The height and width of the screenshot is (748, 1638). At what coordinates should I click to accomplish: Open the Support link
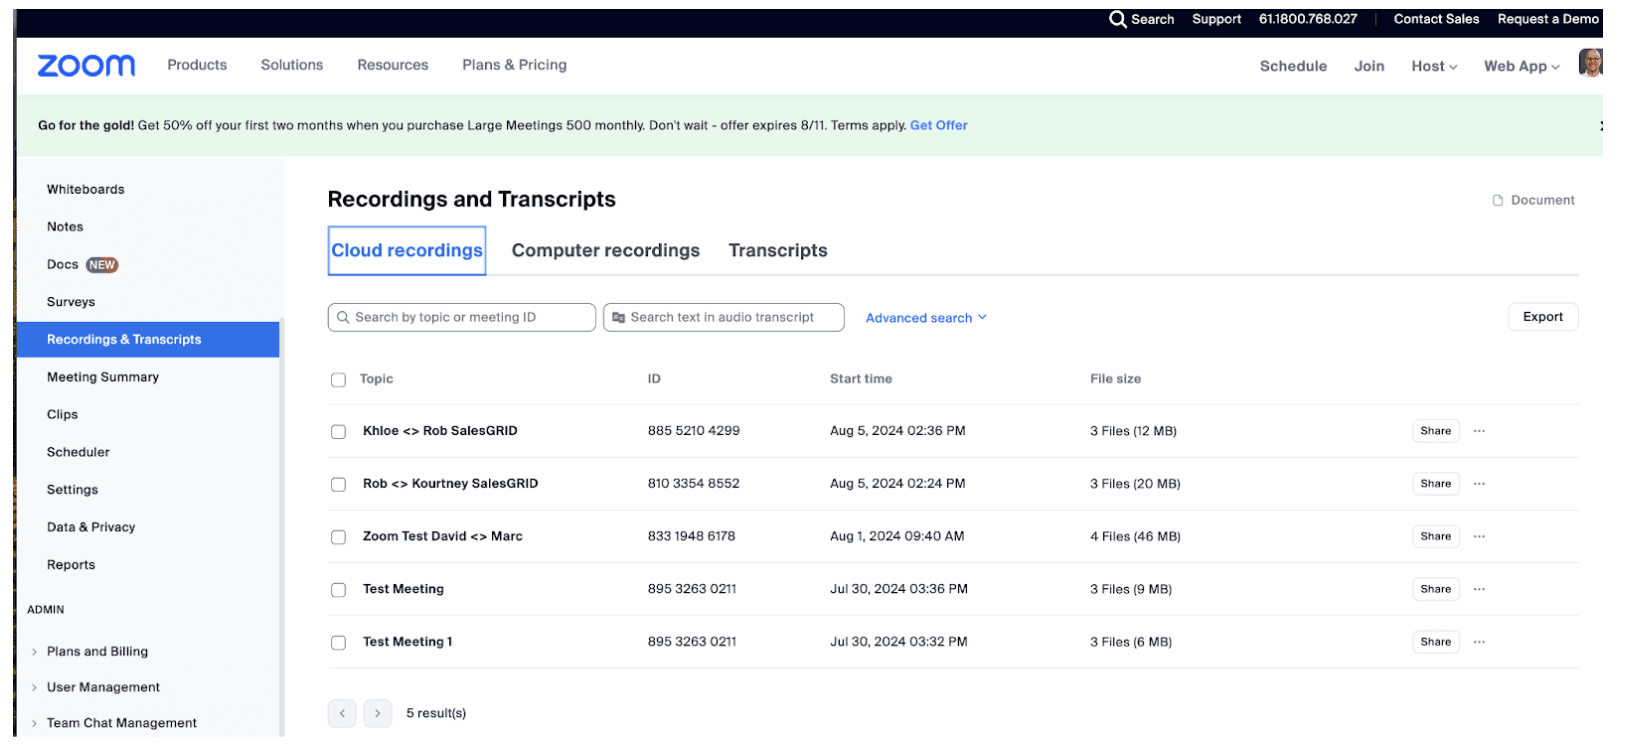[1216, 19]
